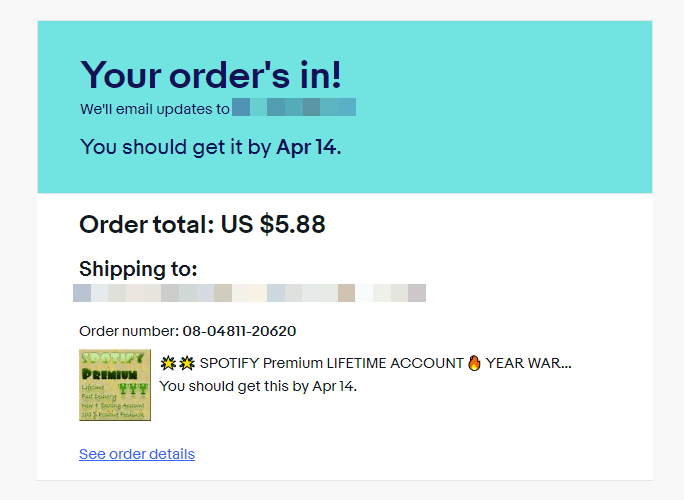Open the See order details link
This screenshot has width=684, height=500.
(137, 454)
